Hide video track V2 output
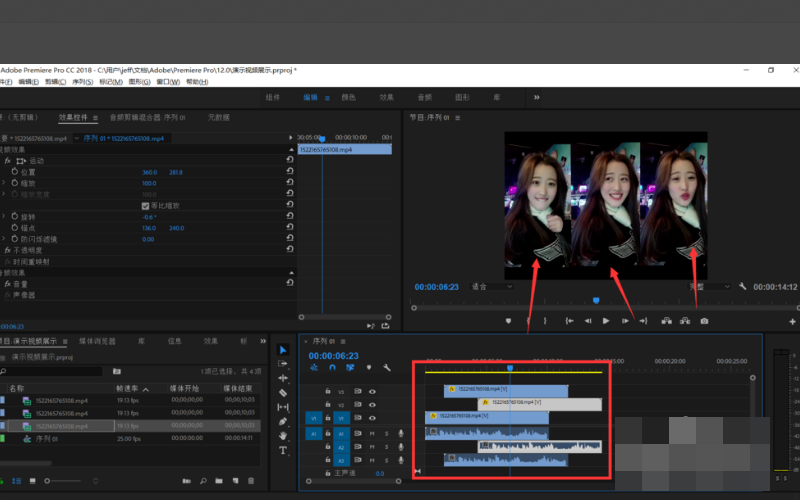 [372, 405]
